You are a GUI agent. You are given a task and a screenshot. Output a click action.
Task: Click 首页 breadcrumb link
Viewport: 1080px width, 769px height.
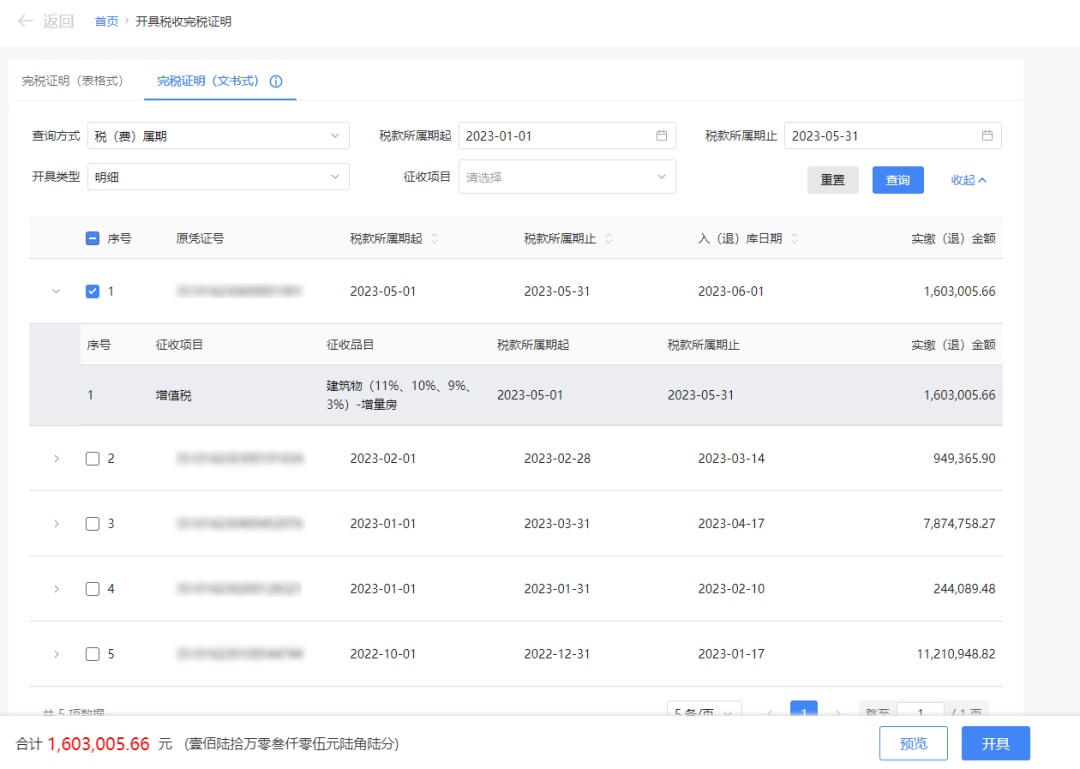[x=106, y=21]
